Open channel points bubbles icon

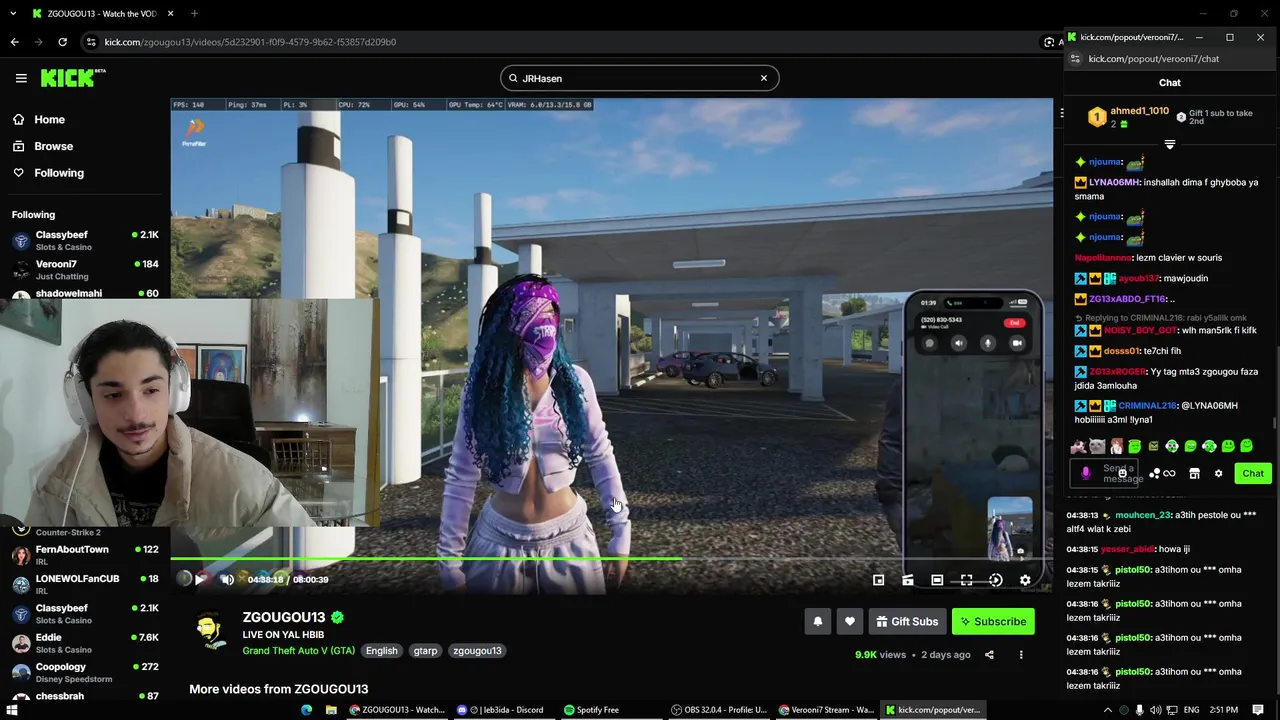point(1155,474)
